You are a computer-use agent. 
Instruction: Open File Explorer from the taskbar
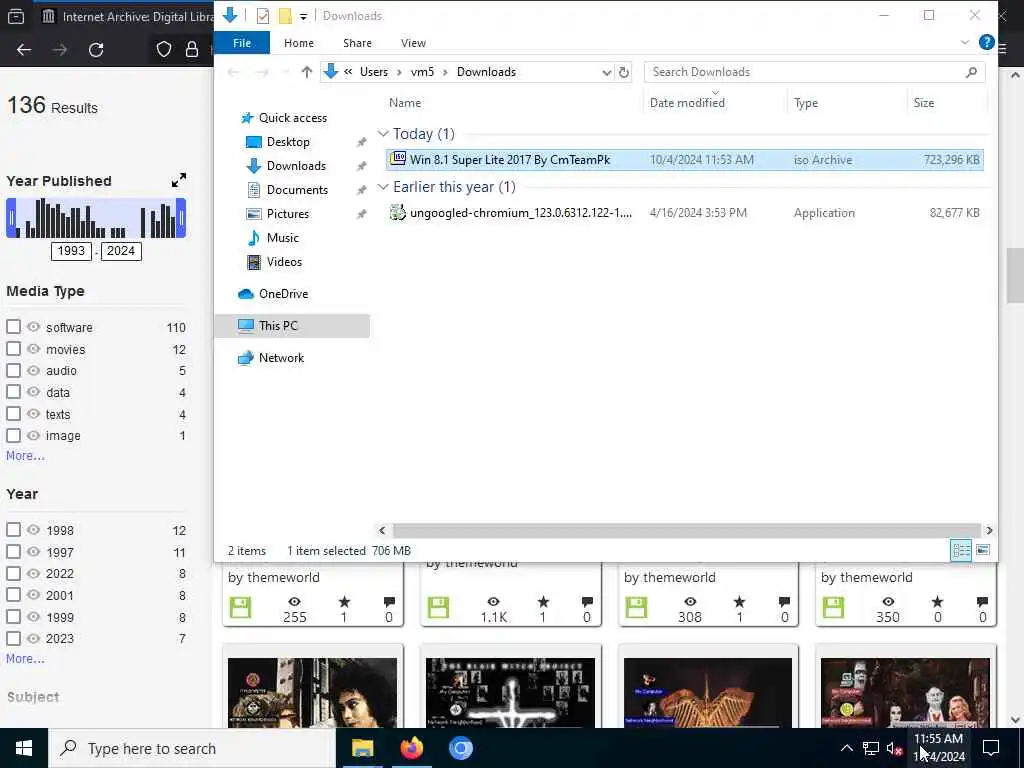pyautogui.click(x=362, y=748)
